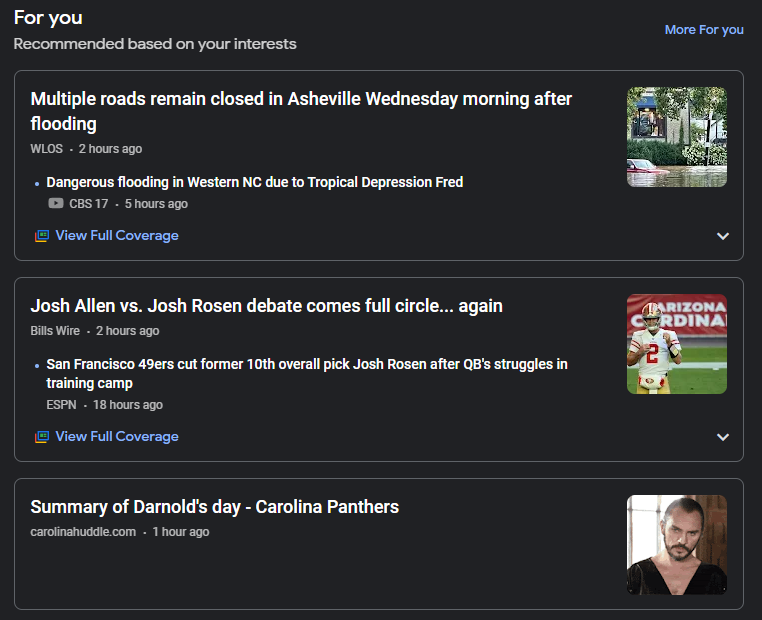762x620 pixels.
Task: Open View Full Coverage for Asheville flooding
Action: pos(116,236)
